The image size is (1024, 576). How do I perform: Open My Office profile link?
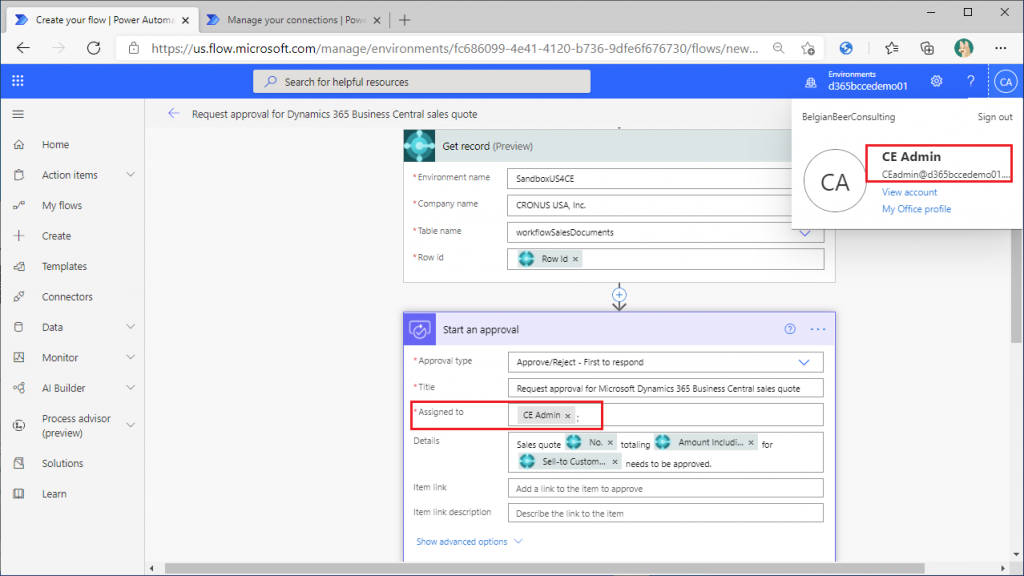(x=916, y=209)
